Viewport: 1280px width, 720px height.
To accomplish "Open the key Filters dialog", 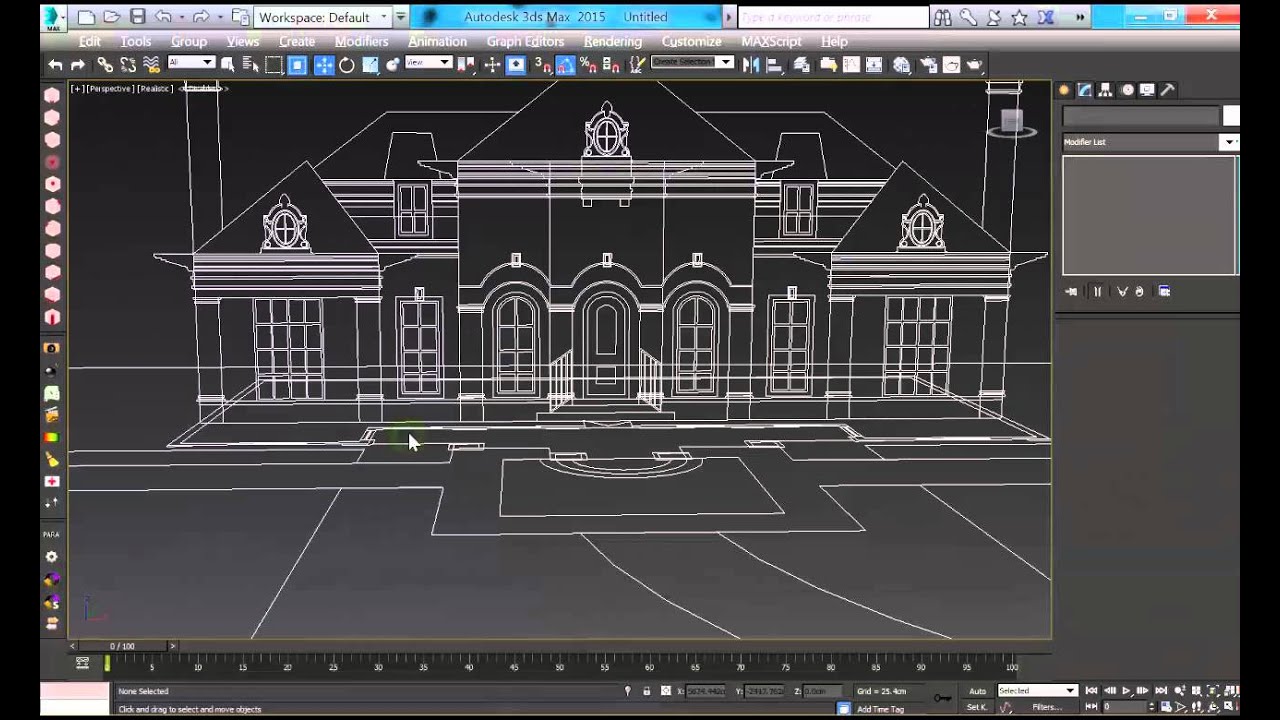I will [1047, 707].
